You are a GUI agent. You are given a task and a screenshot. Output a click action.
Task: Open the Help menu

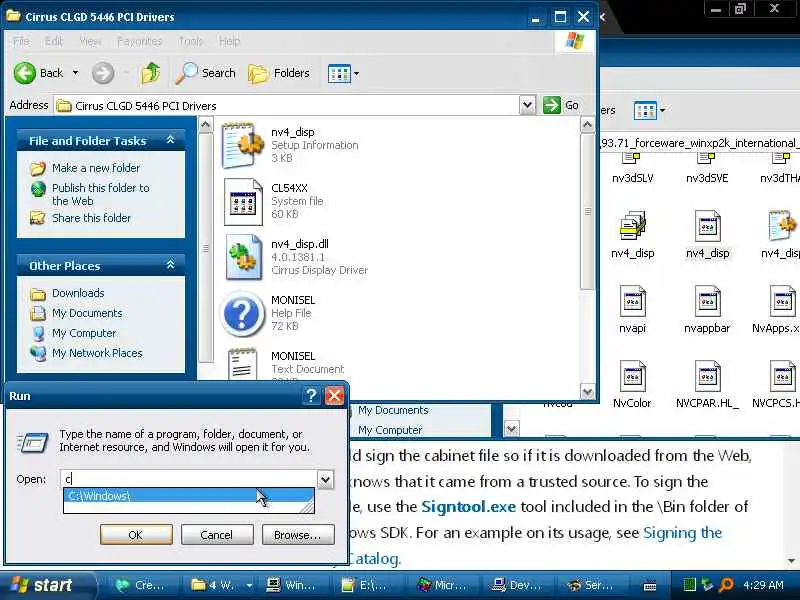click(x=229, y=41)
